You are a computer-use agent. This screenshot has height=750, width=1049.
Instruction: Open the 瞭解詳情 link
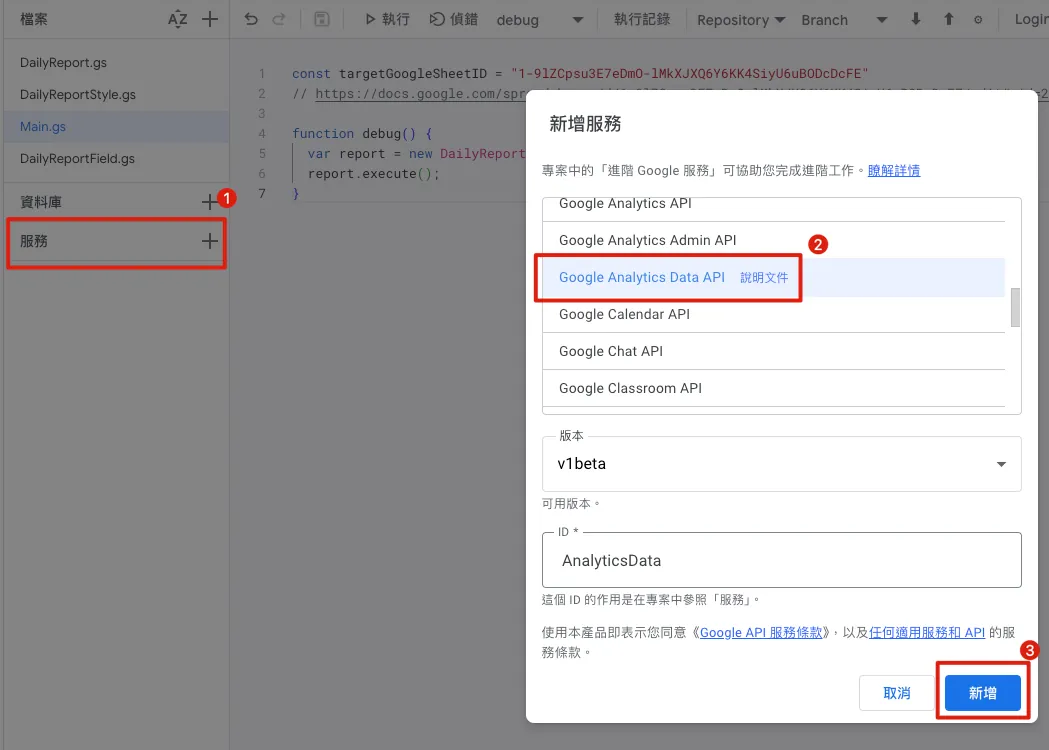coord(893,170)
